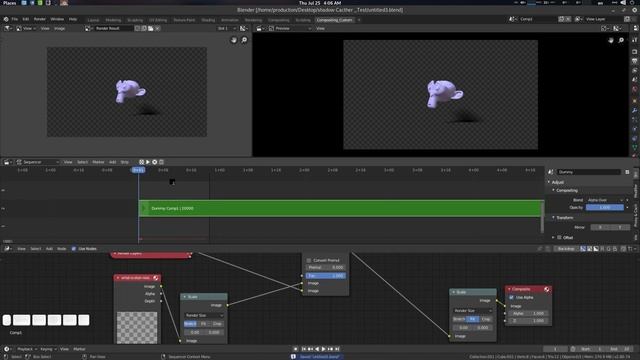Click the Fac slider on the Alpha Over node
This screenshot has height=360, width=640.
click(x=326, y=276)
